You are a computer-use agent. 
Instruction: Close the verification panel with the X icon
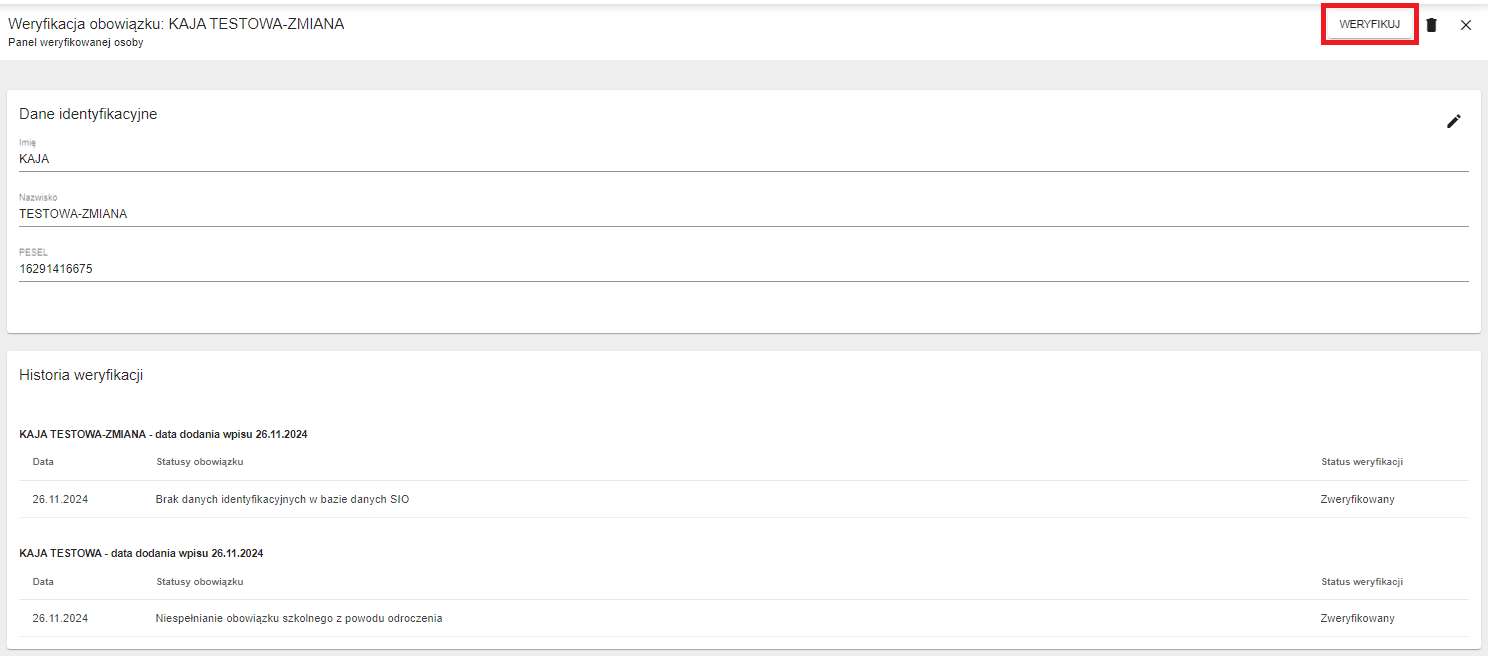1466,25
